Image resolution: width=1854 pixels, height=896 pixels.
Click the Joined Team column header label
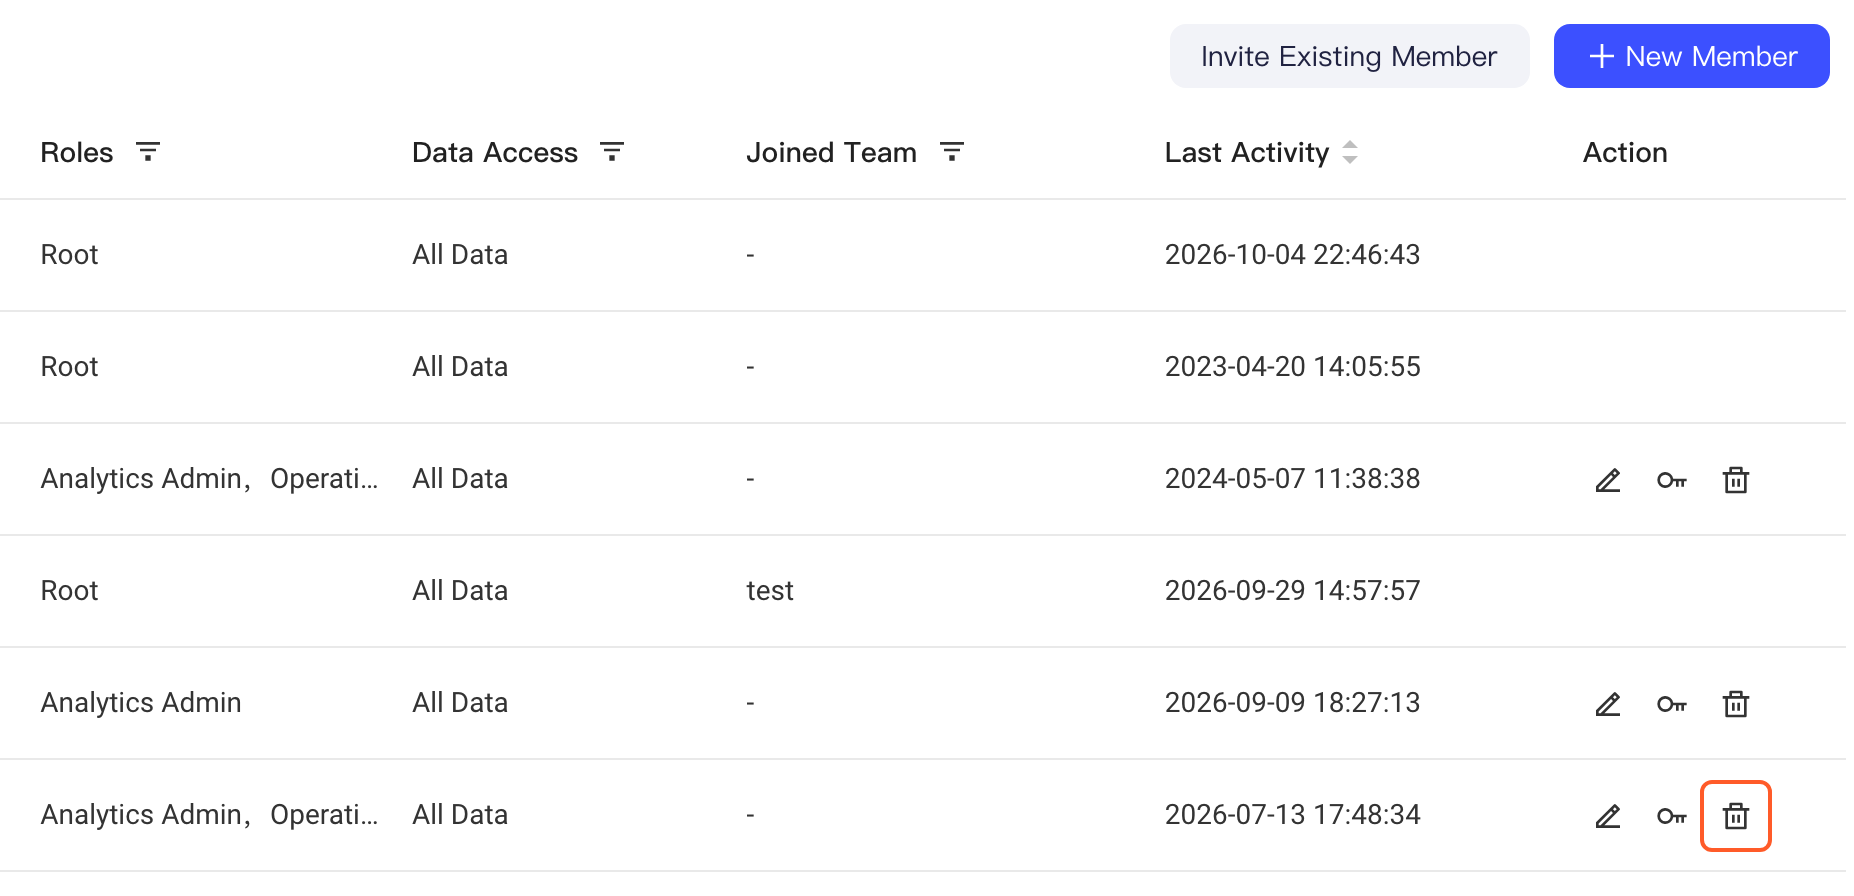(831, 152)
